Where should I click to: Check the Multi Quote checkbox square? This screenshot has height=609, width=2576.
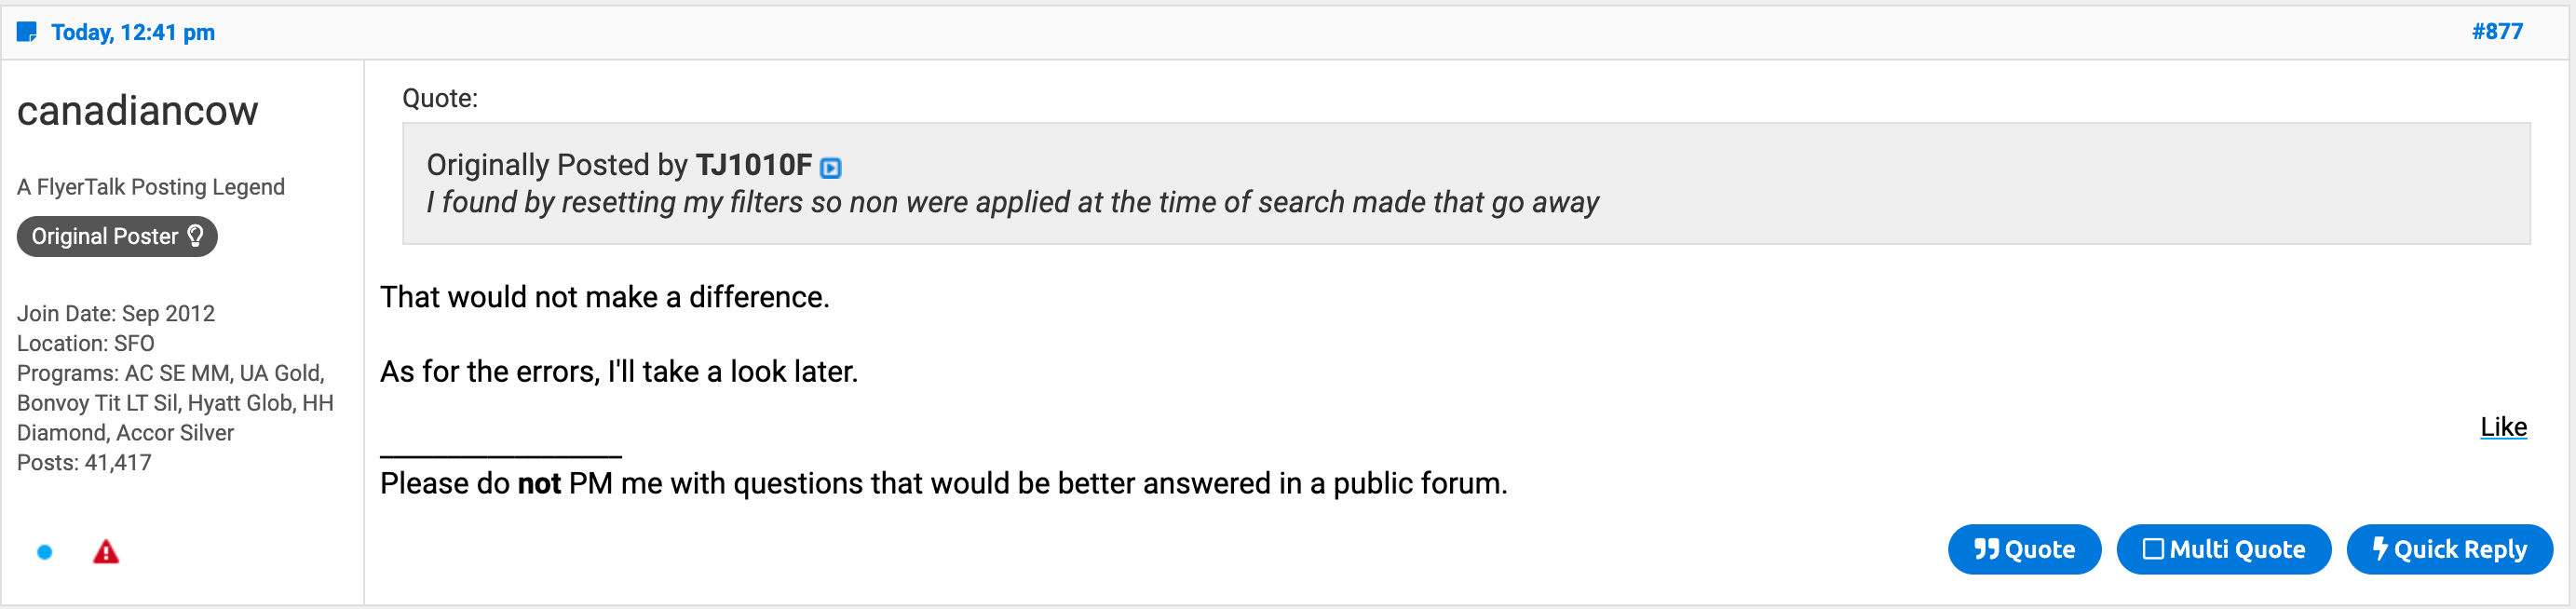point(2153,549)
